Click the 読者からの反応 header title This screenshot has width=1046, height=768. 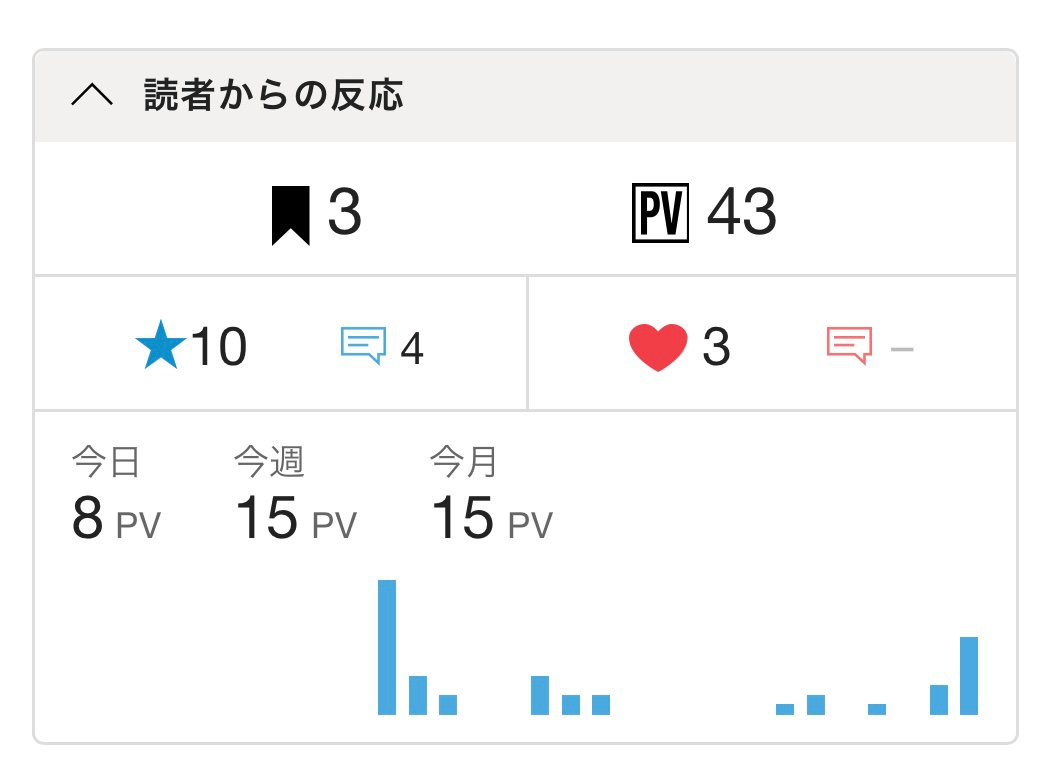pos(273,96)
